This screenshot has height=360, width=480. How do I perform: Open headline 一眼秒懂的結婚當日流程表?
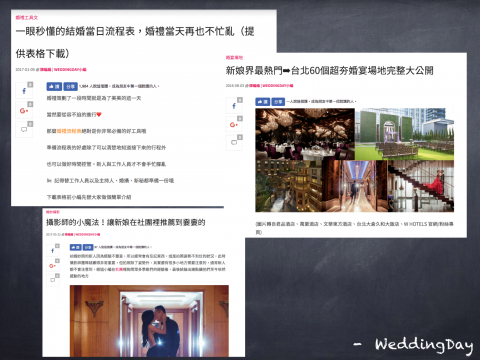click(x=135, y=42)
